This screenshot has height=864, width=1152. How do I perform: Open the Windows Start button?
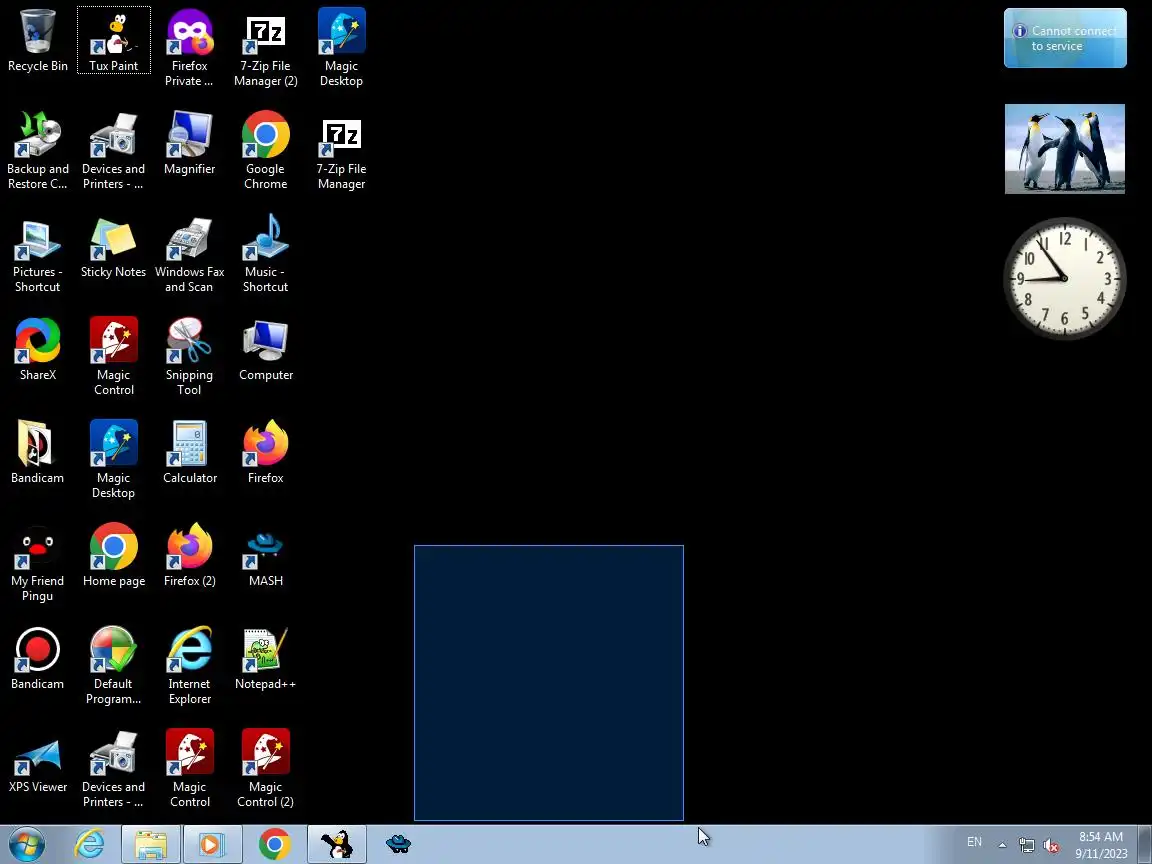pyautogui.click(x=26, y=844)
